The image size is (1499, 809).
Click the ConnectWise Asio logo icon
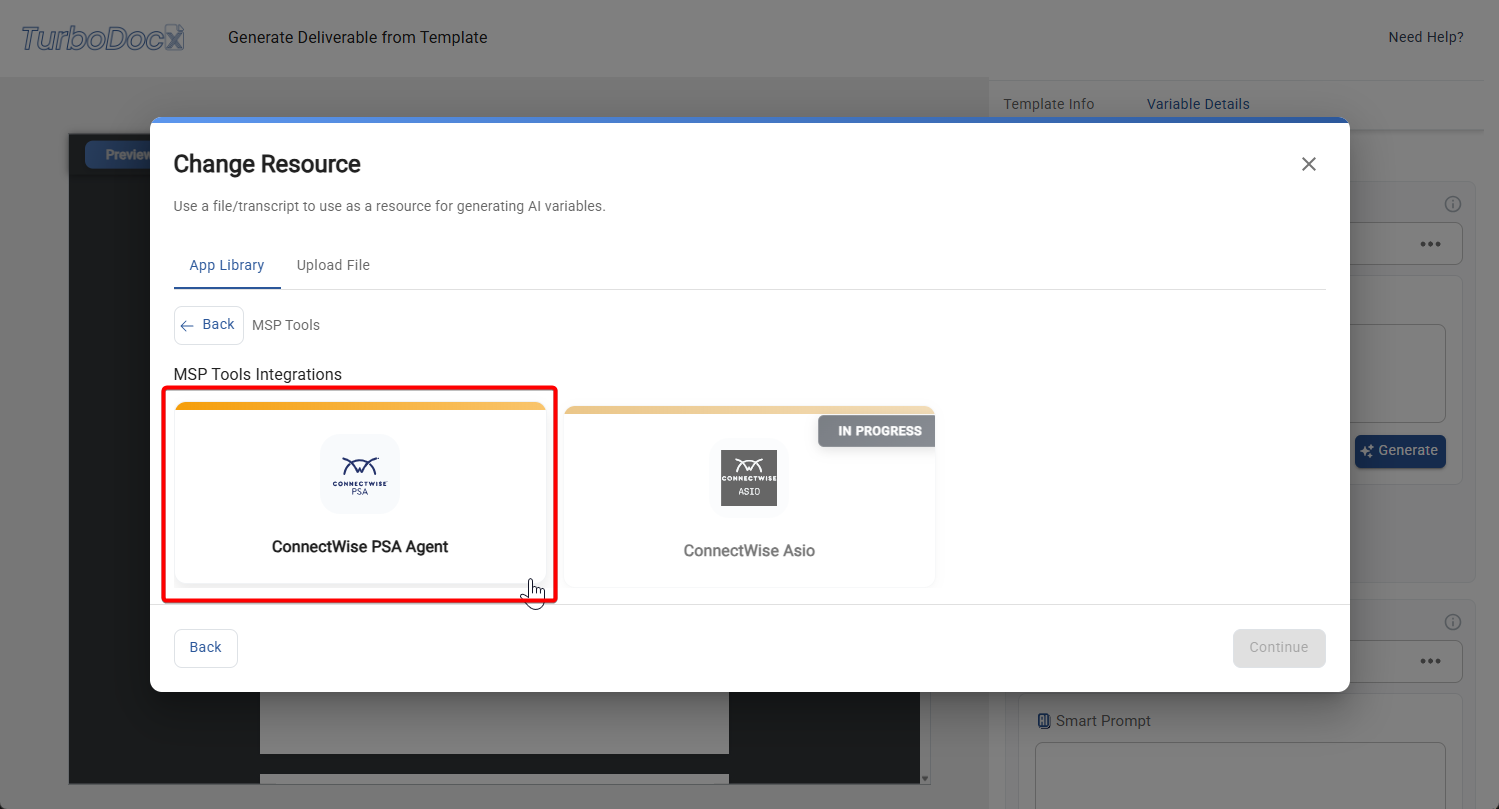[x=749, y=478]
